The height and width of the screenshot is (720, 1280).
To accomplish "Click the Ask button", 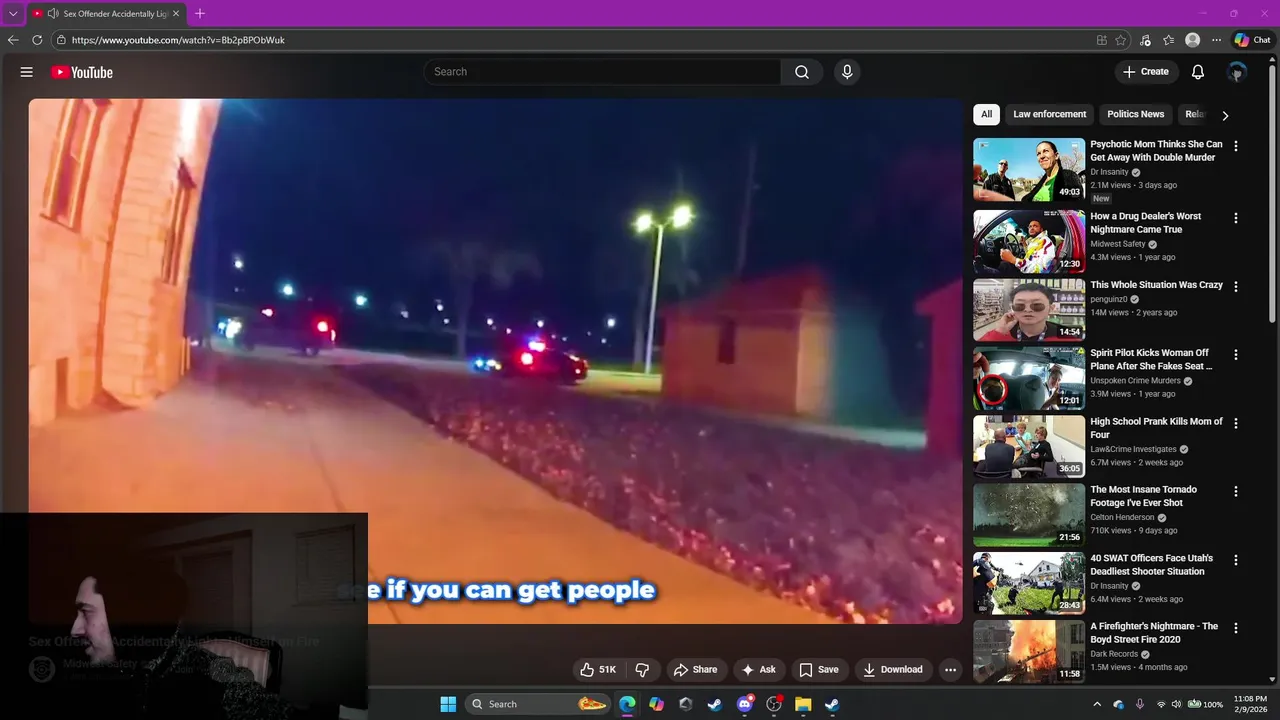I will [x=758, y=670].
